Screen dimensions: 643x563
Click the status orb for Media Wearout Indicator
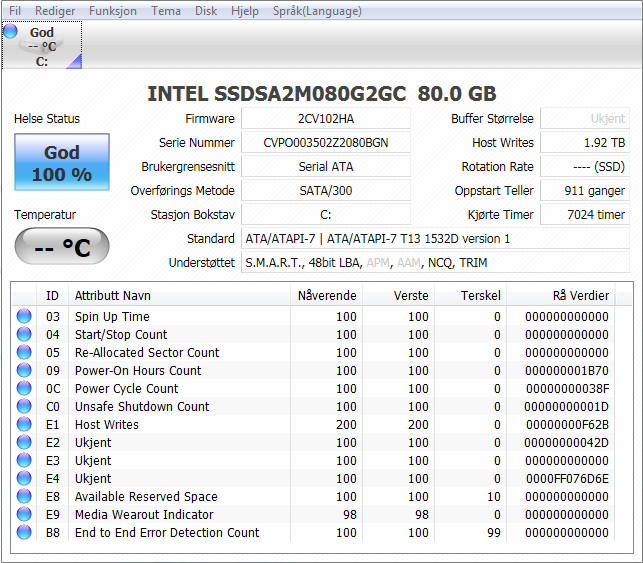pyautogui.click(x=24, y=514)
